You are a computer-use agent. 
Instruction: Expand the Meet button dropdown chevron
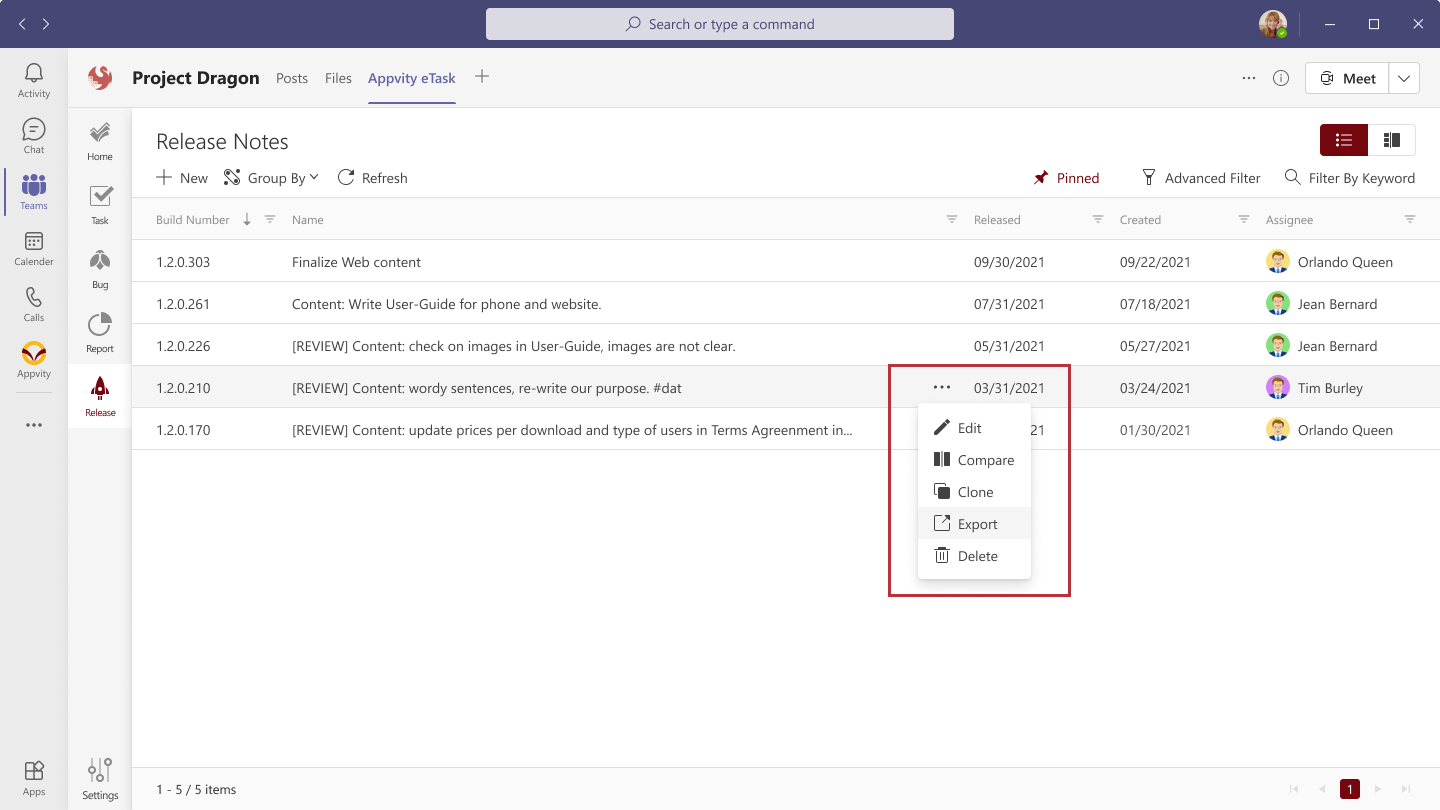[1403, 77]
